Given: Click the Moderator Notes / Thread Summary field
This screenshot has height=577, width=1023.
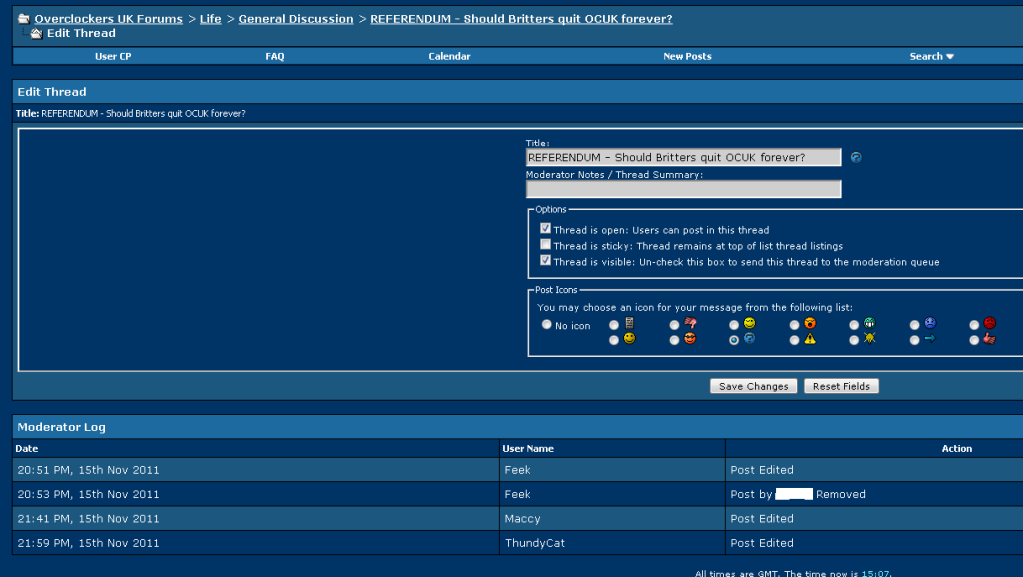Looking at the screenshot, I should point(683,189).
